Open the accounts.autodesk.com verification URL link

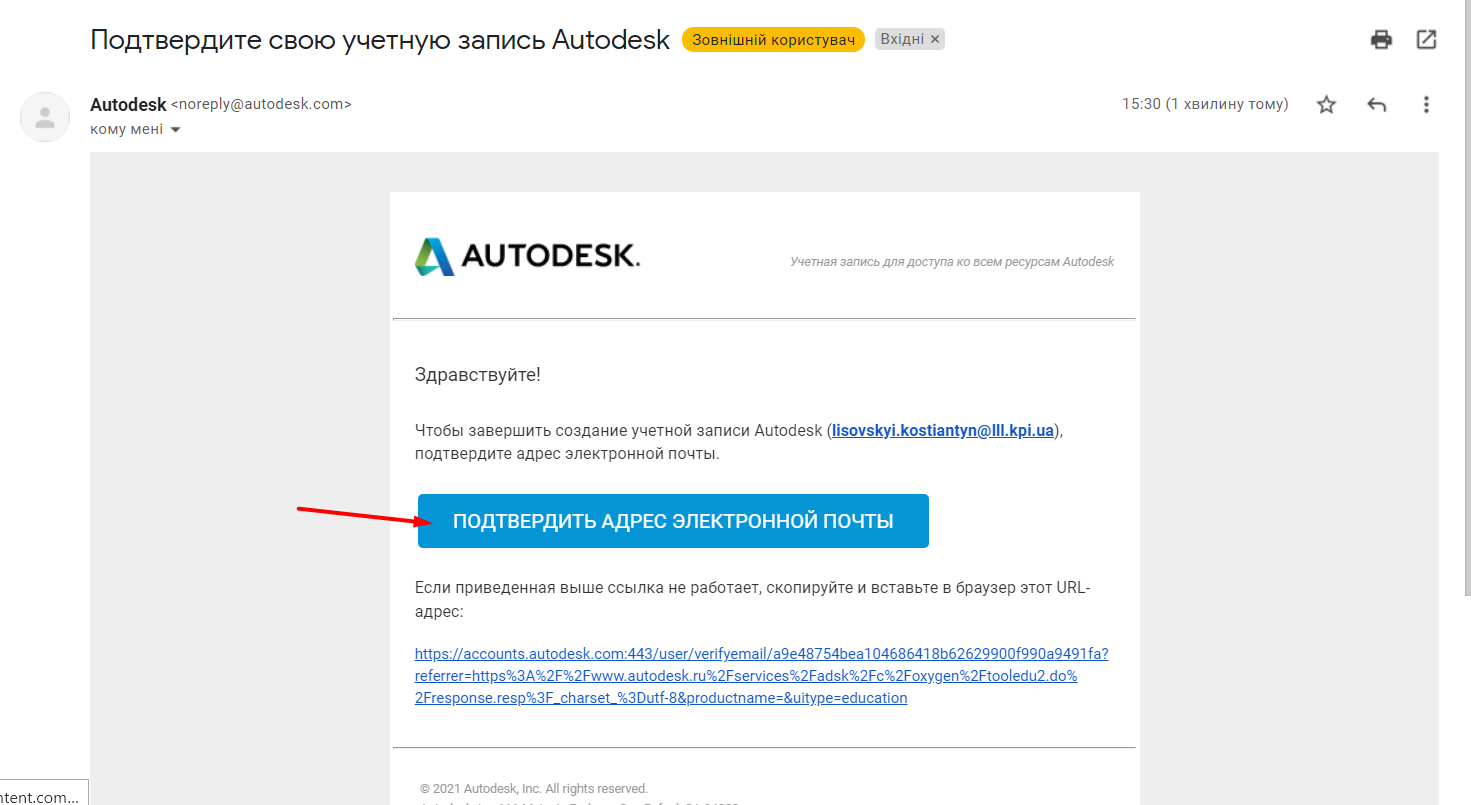point(762,676)
